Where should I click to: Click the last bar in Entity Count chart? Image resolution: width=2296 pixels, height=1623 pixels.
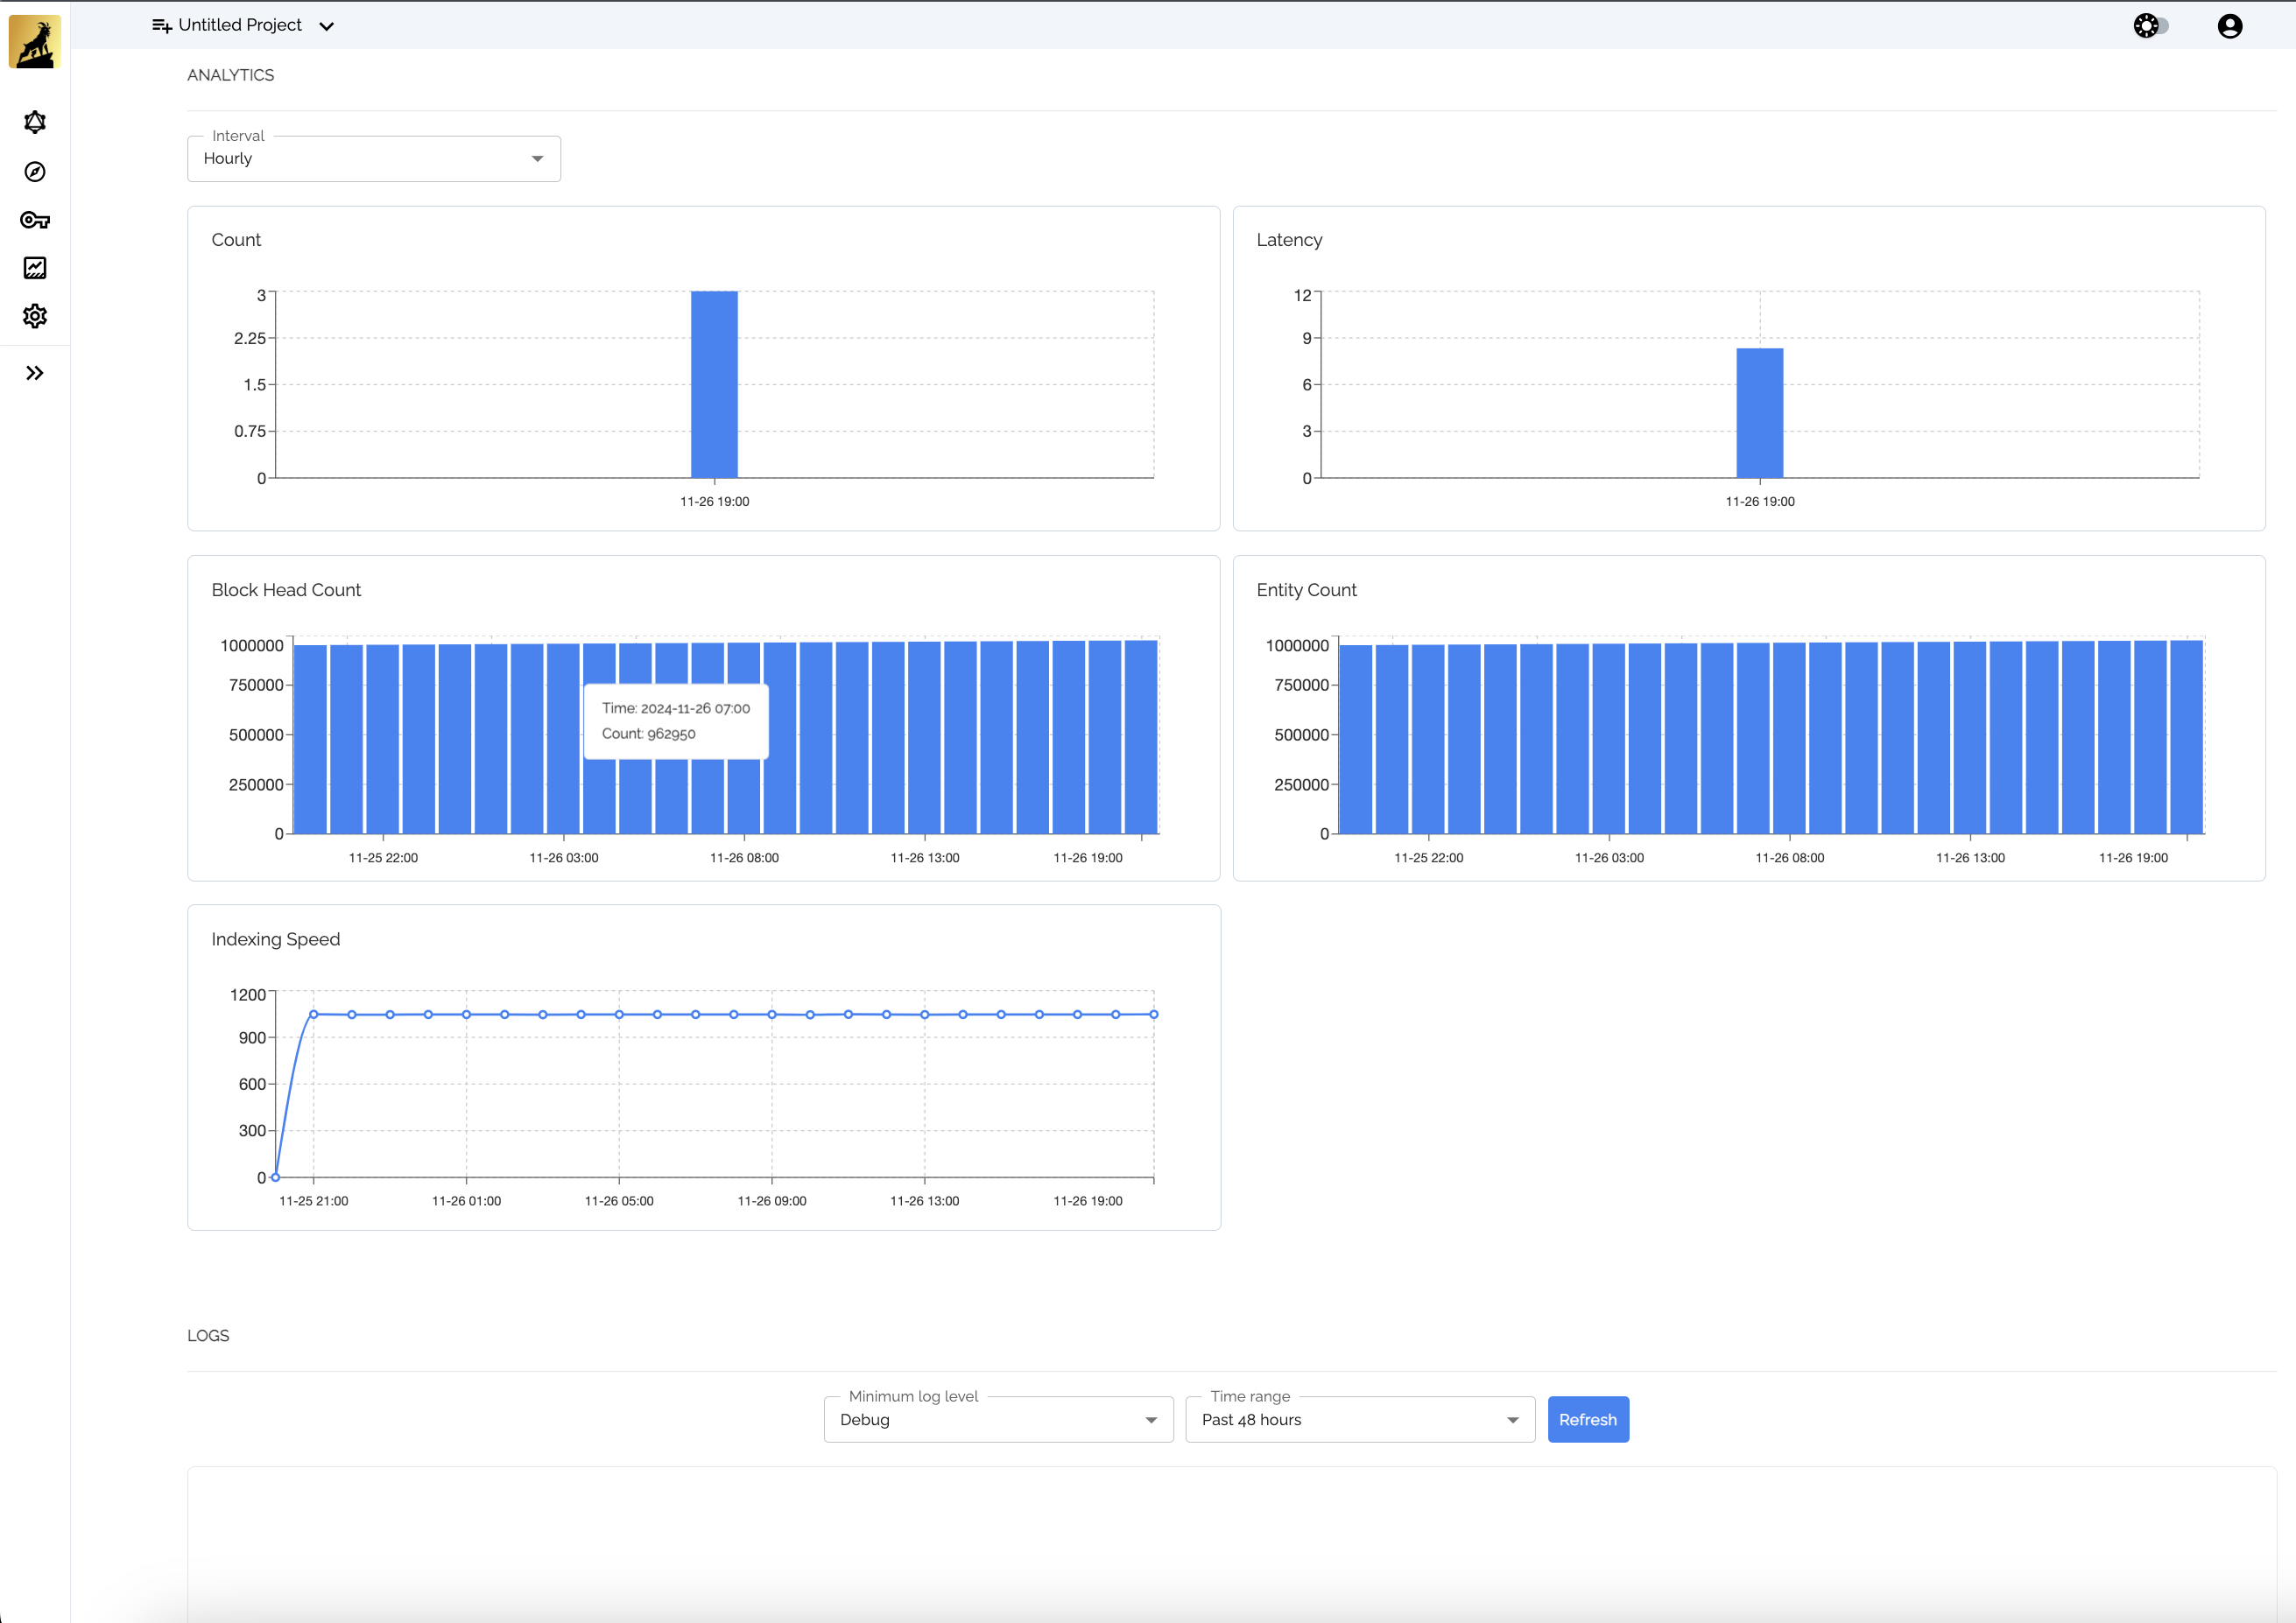[2186, 737]
